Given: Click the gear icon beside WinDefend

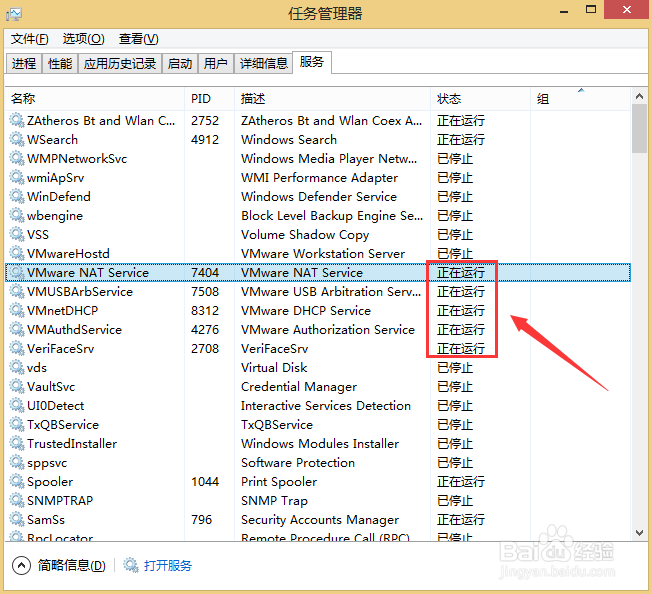Looking at the screenshot, I should pos(17,196).
